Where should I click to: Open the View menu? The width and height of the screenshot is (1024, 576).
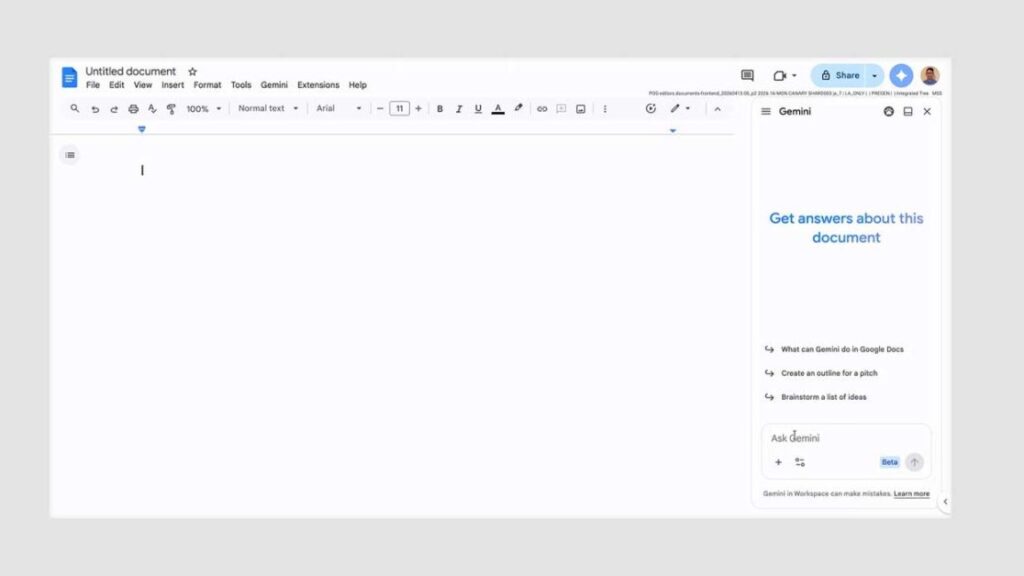point(142,85)
